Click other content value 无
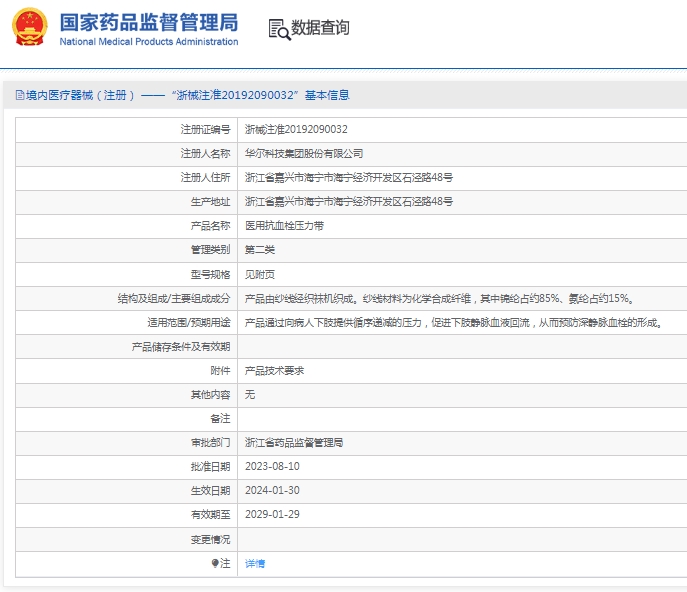Image resolution: width=687 pixels, height=592 pixels. tap(250, 395)
